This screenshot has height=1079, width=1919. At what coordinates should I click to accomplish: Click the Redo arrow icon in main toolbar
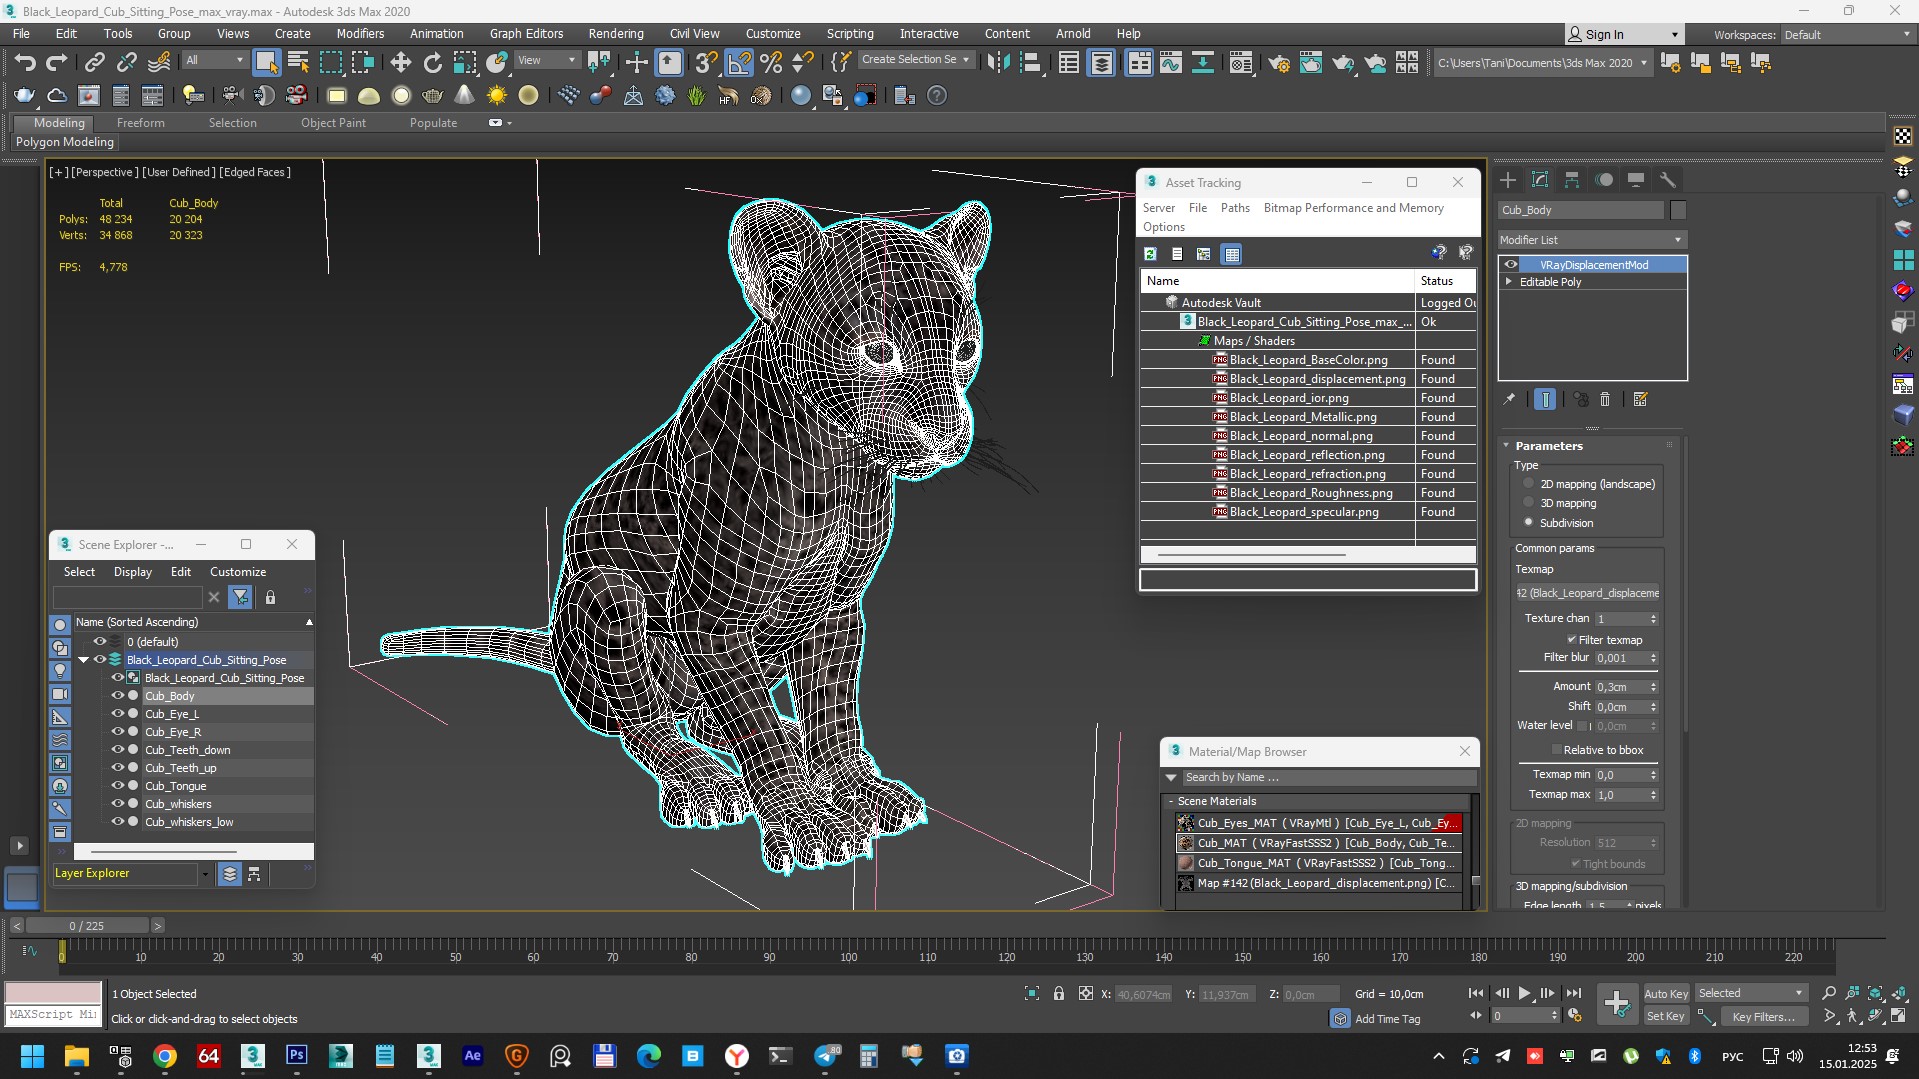[x=57, y=62]
